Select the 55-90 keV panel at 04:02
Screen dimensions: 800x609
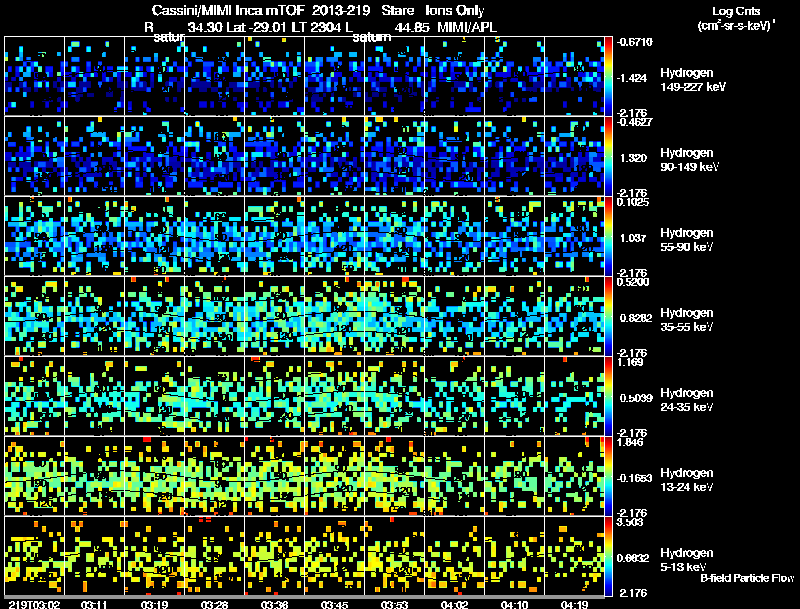[454, 236]
